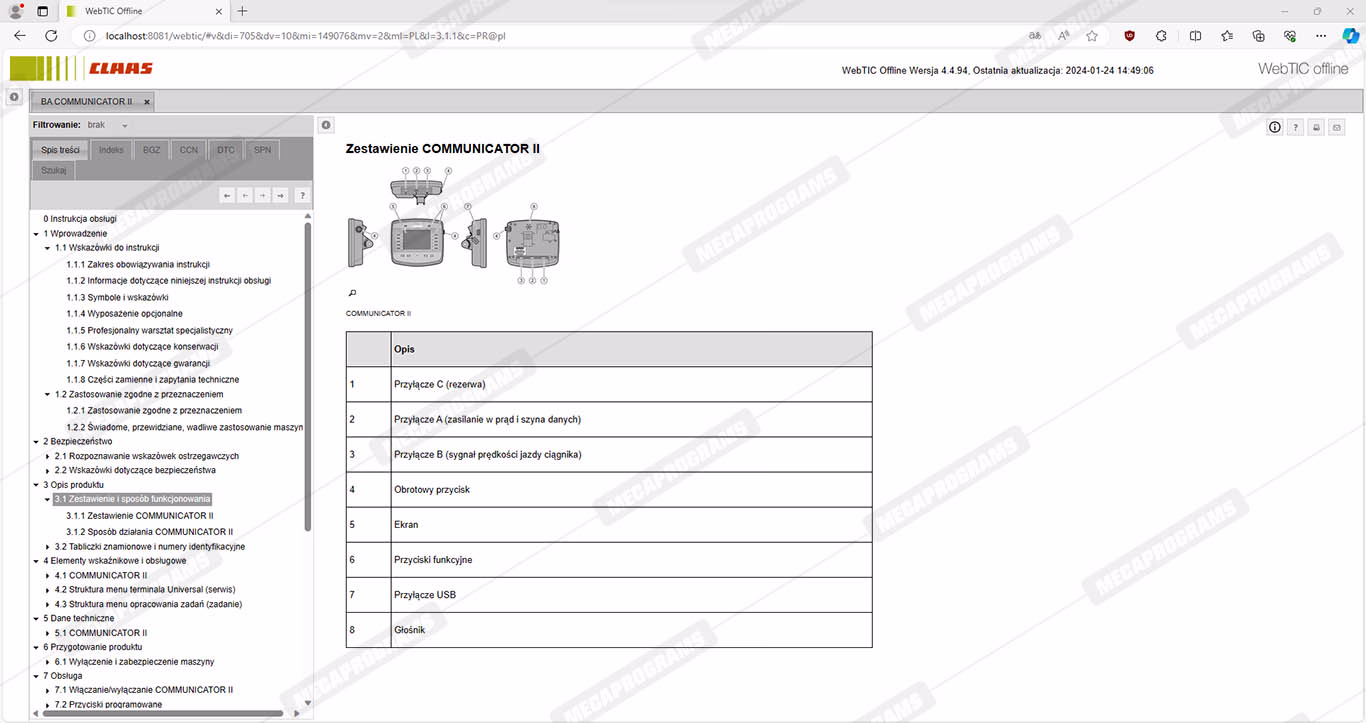Viewport: 1366px width, 723px height.
Task: Select the BA COMMUNICATOR II document tab
Action: (86, 102)
